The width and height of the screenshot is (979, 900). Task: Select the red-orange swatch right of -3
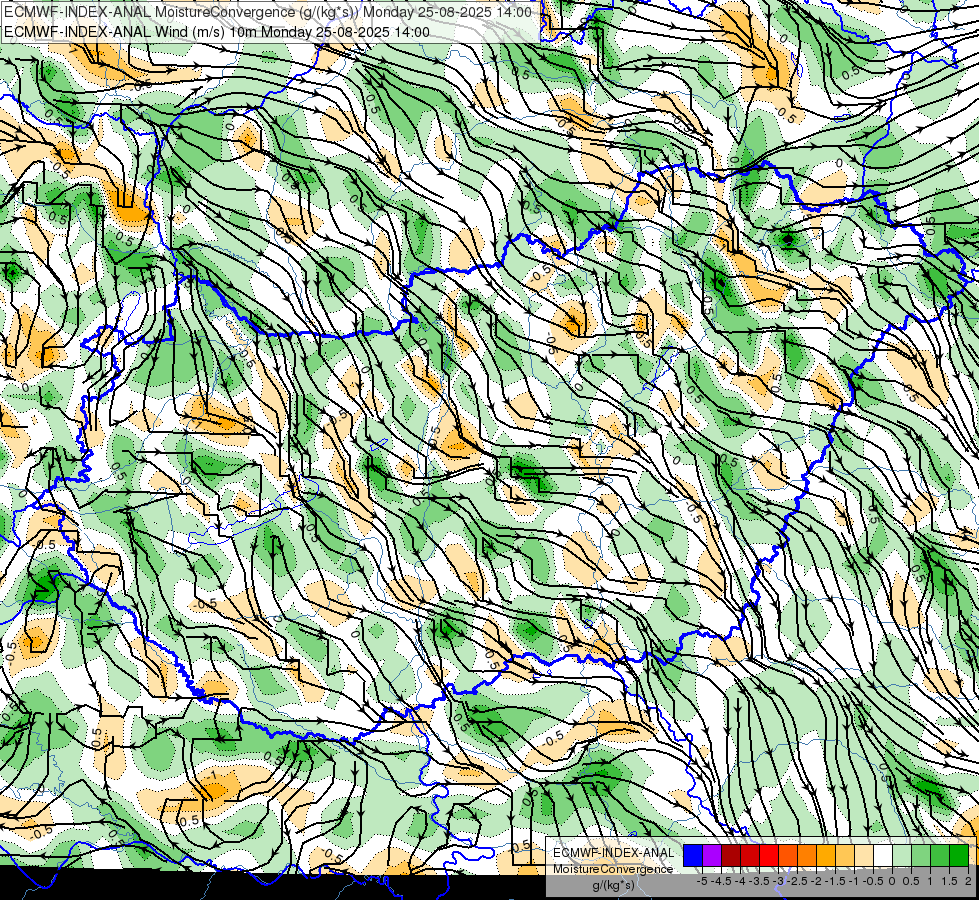pos(788,855)
